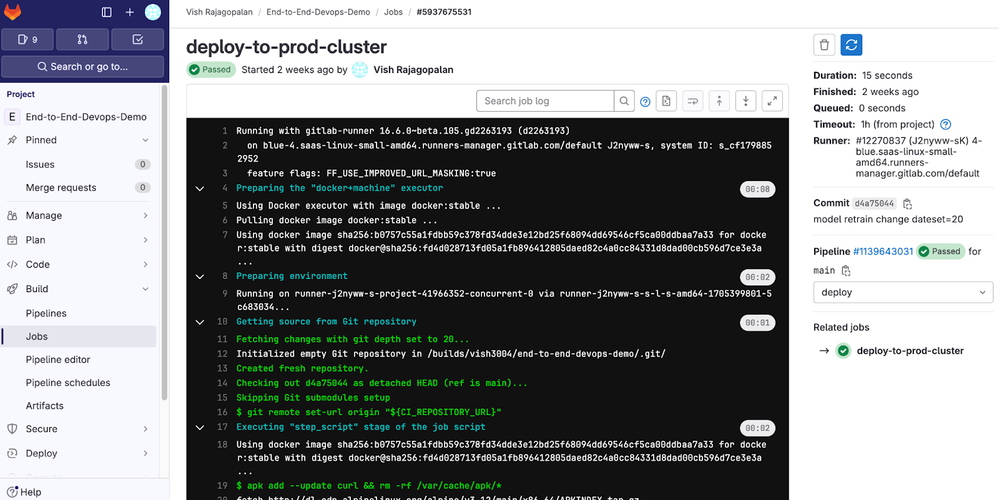
Task: Erase the job log trash button
Action: coord(824,45)
